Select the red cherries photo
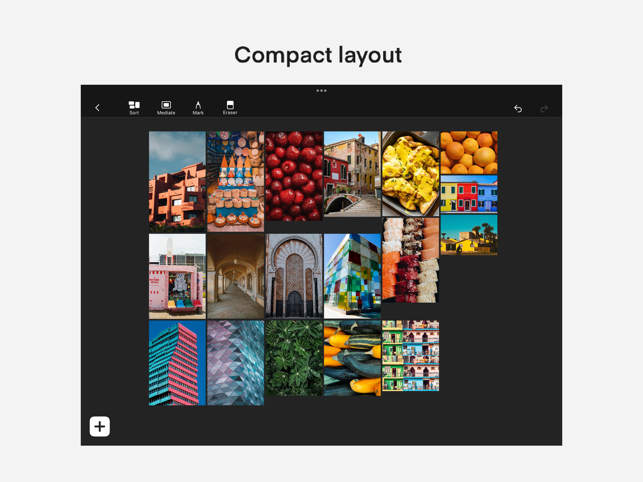The height and width of the screenshot is (482, 643). click(294, 176)
